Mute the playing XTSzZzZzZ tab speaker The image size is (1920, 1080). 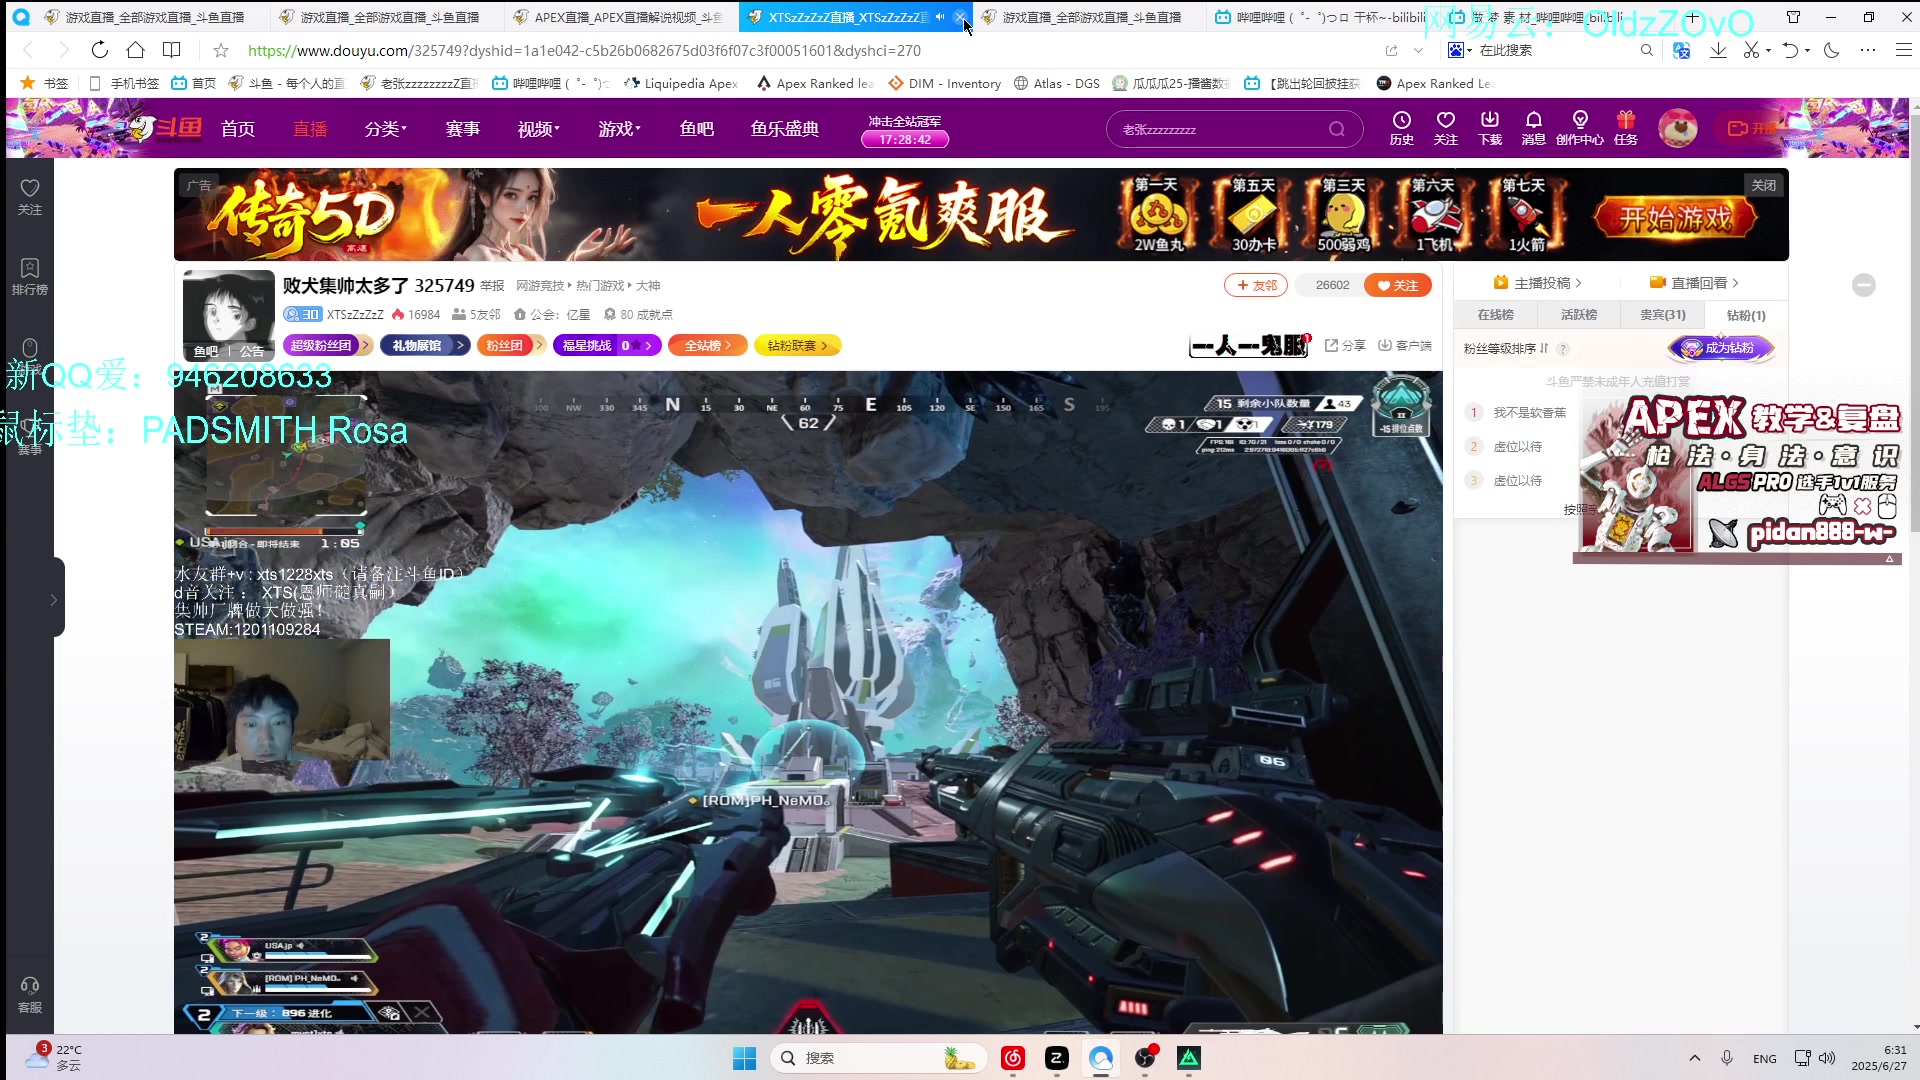point(940,17)
